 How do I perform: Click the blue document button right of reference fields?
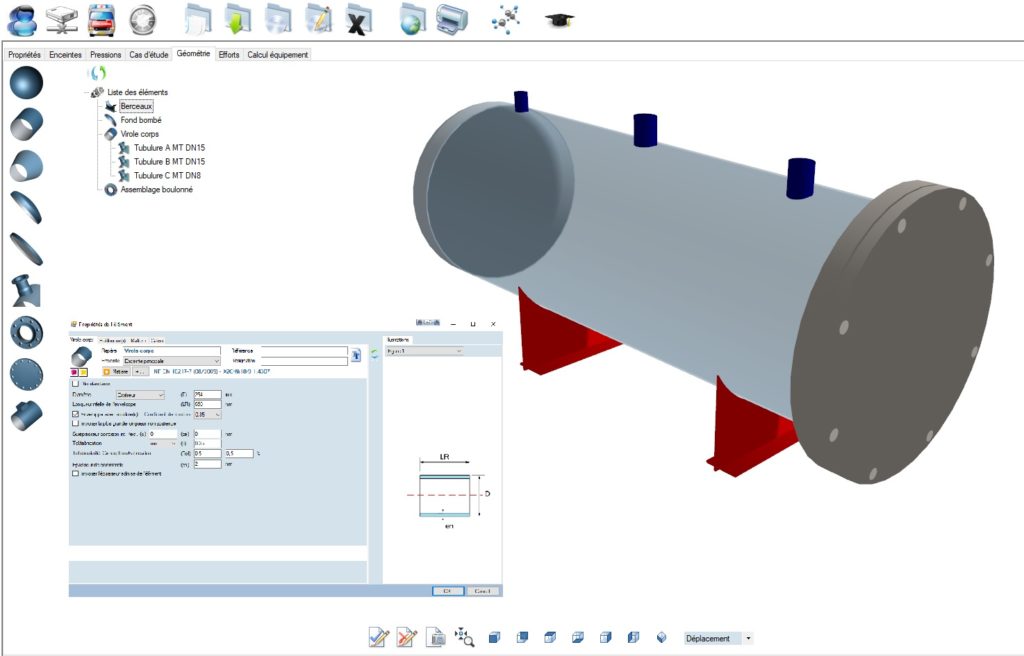pyautogui.click(x=356, y=355)
